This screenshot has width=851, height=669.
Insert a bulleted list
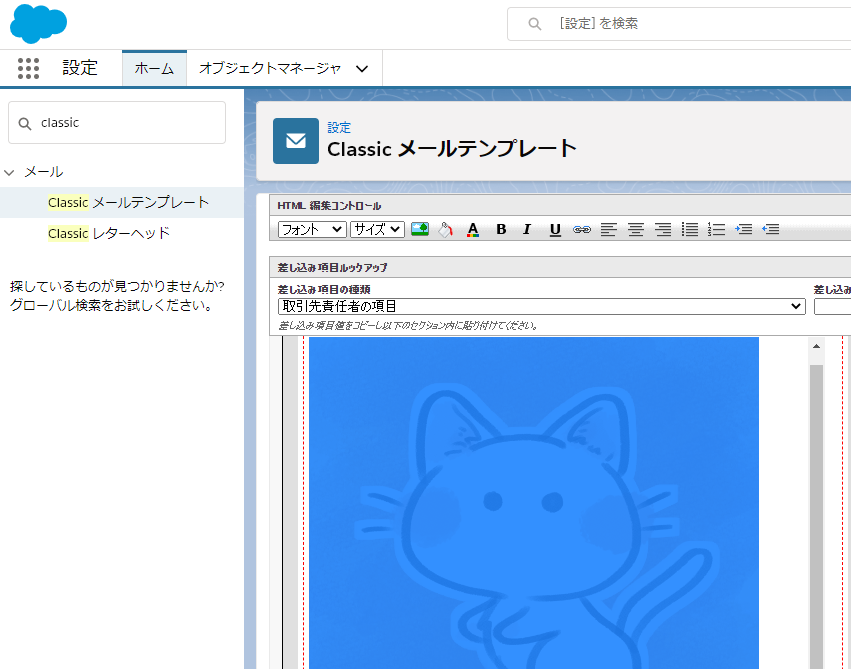pos(690,229)
